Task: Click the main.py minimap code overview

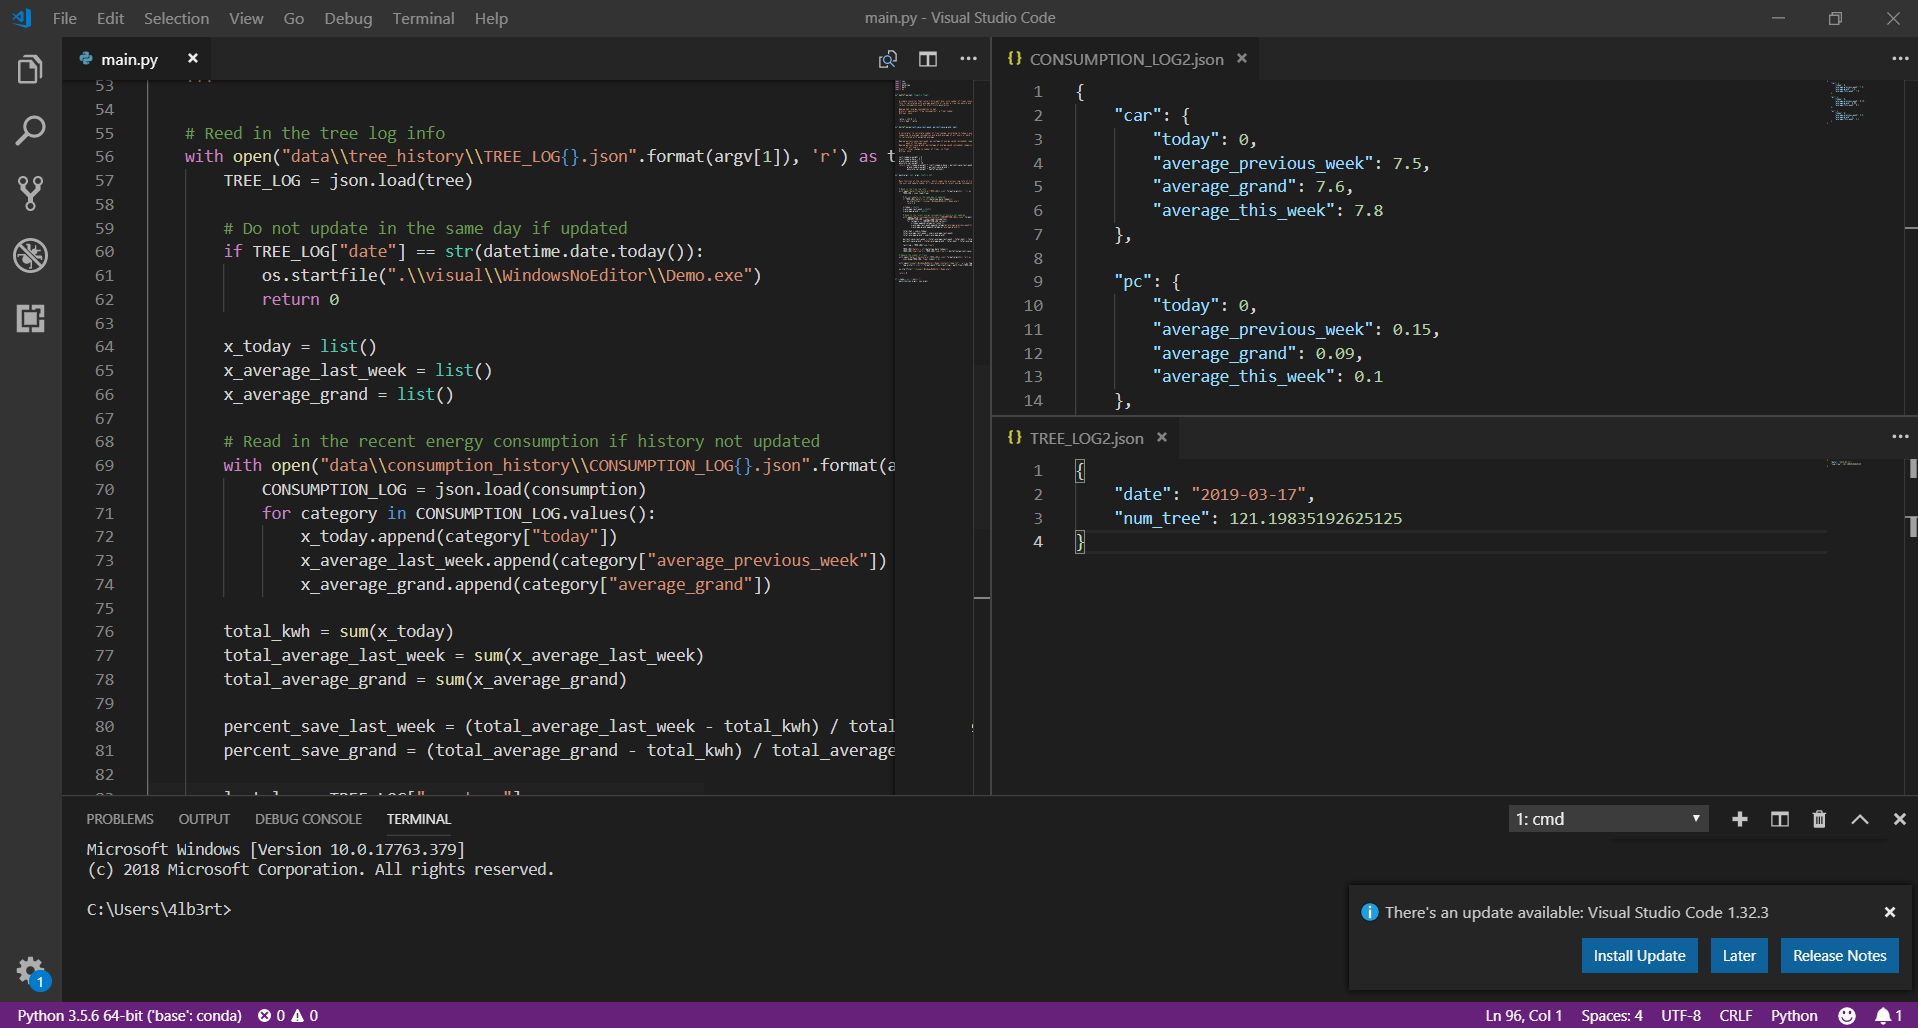Action: click(934, 180)
